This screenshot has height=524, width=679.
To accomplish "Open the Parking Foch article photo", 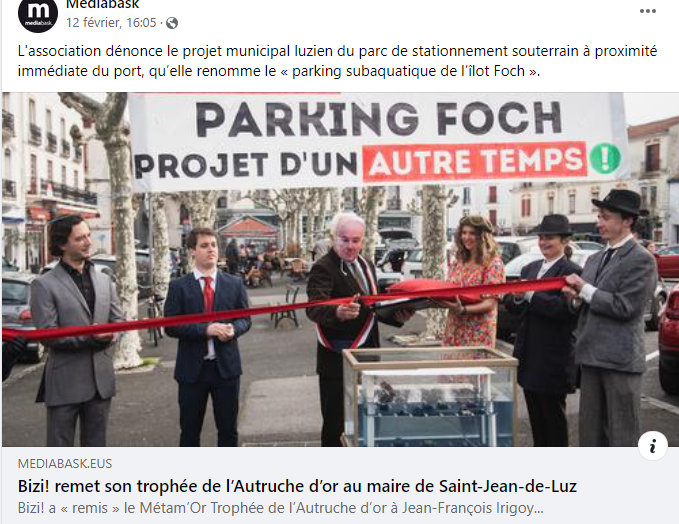I will (x=340, y=269).
